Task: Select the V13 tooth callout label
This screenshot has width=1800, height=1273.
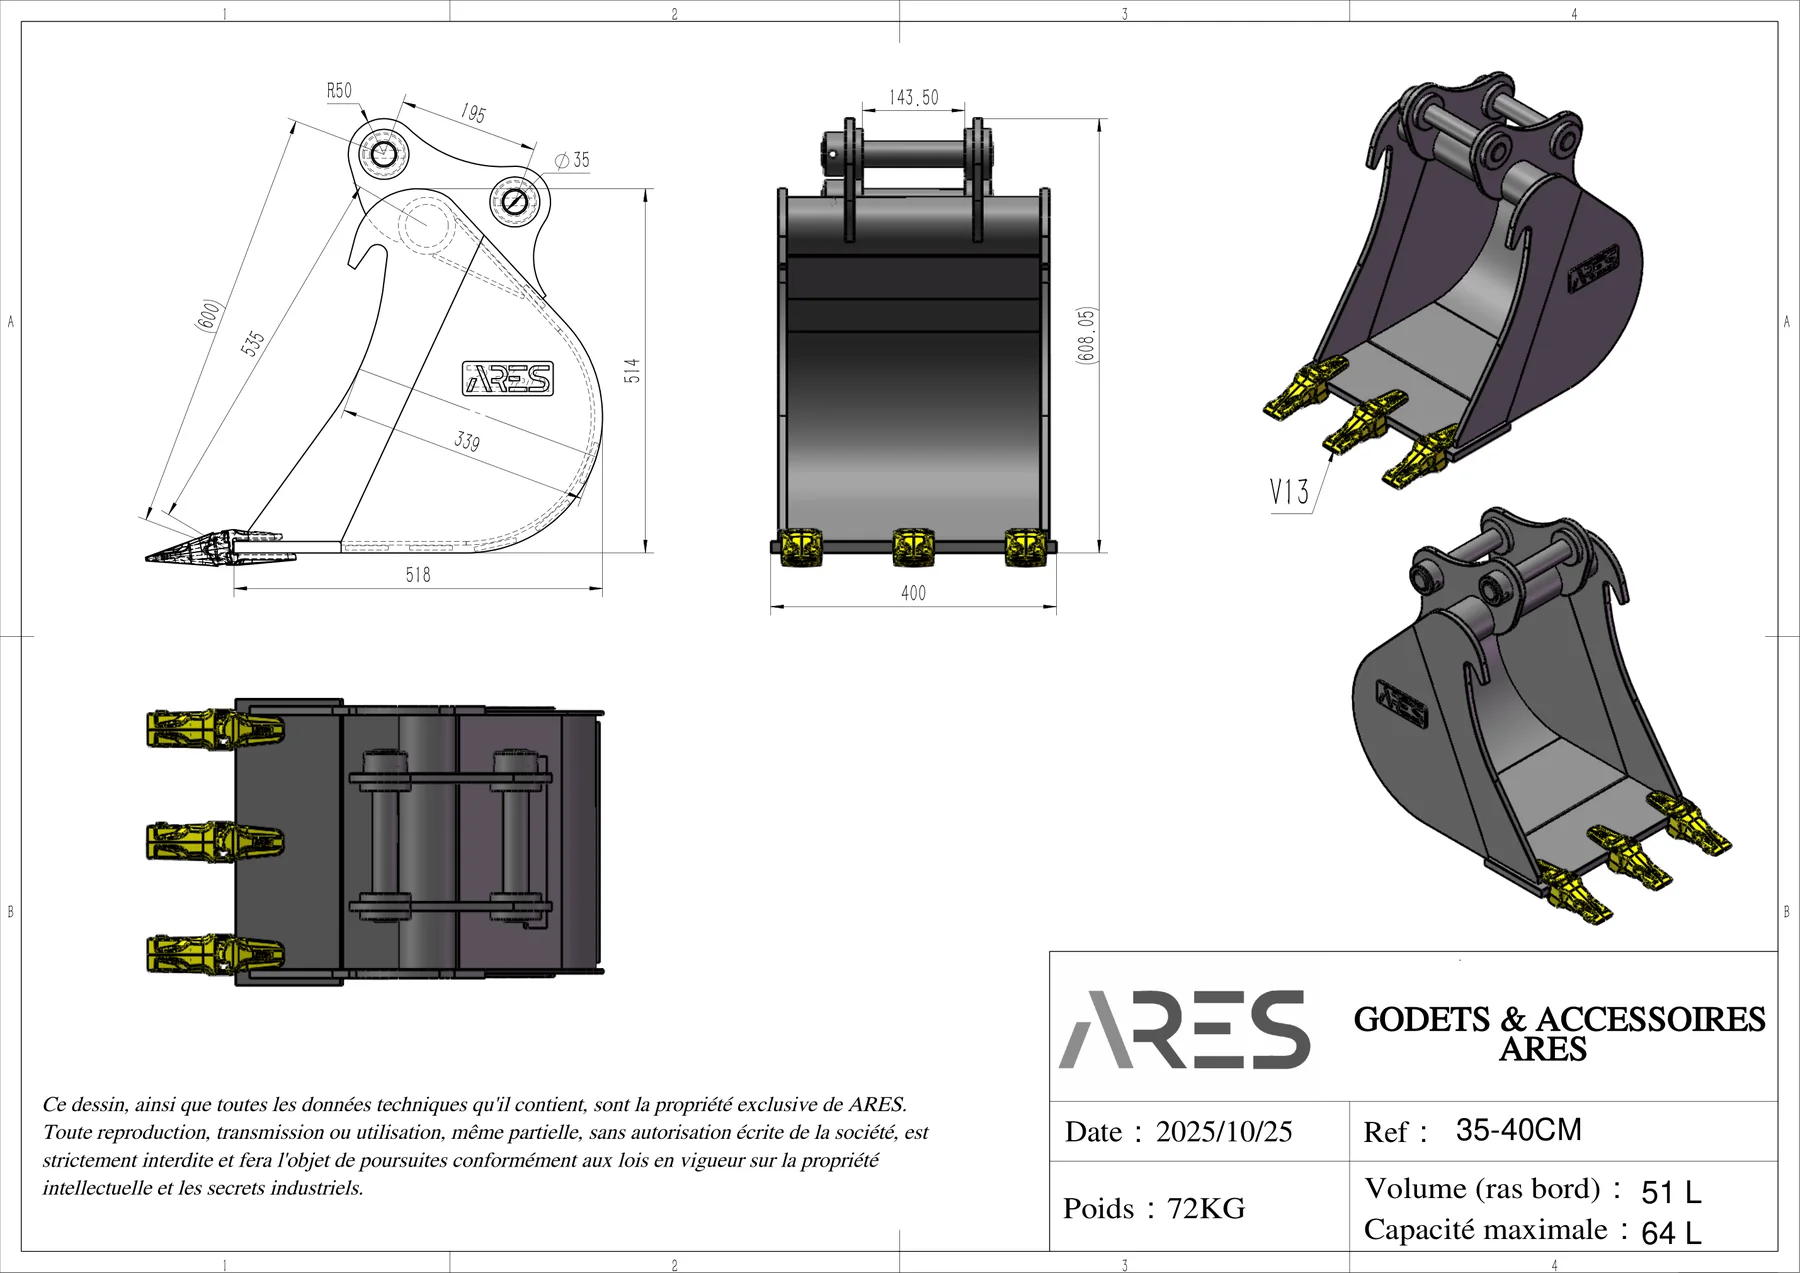Action: [x=1289, y=492]
